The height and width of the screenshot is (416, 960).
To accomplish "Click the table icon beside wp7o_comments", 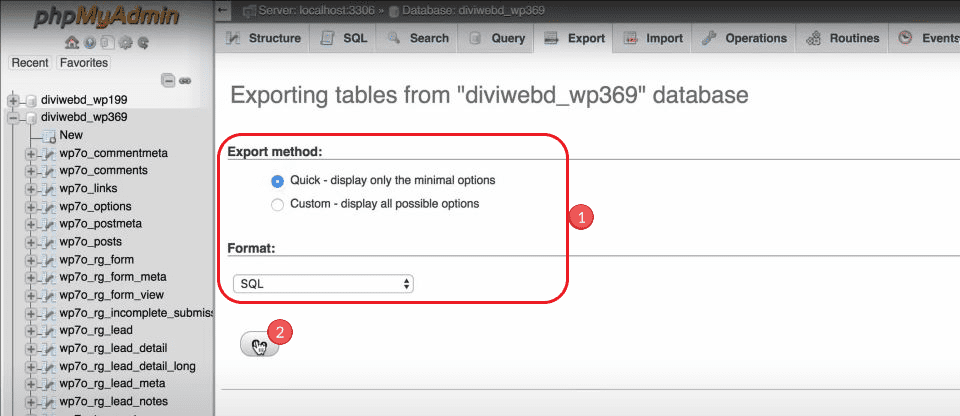I will [49, 171].
